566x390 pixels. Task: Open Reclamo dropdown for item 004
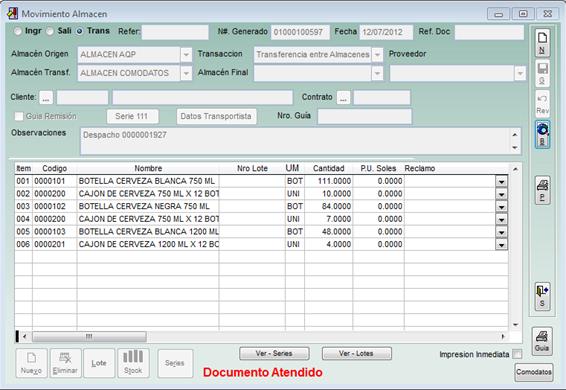[x=501, y=219]
